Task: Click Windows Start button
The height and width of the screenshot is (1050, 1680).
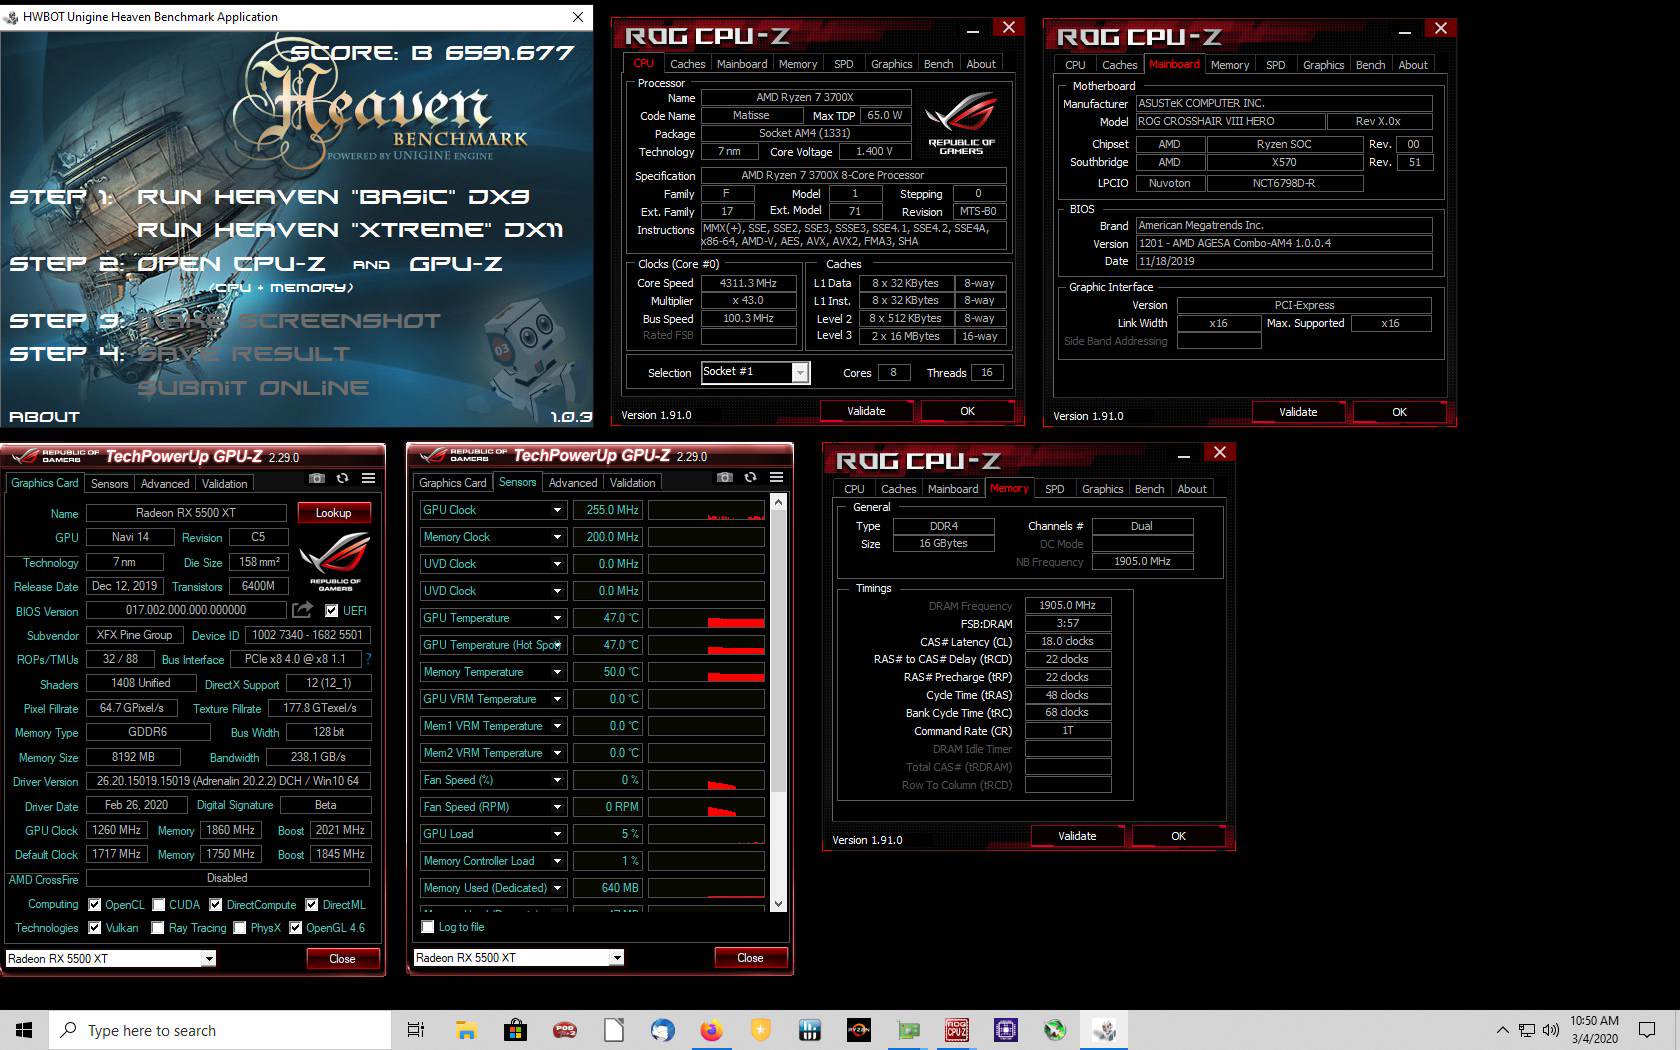Action: pyautogui.click(x=24, y=1030)
